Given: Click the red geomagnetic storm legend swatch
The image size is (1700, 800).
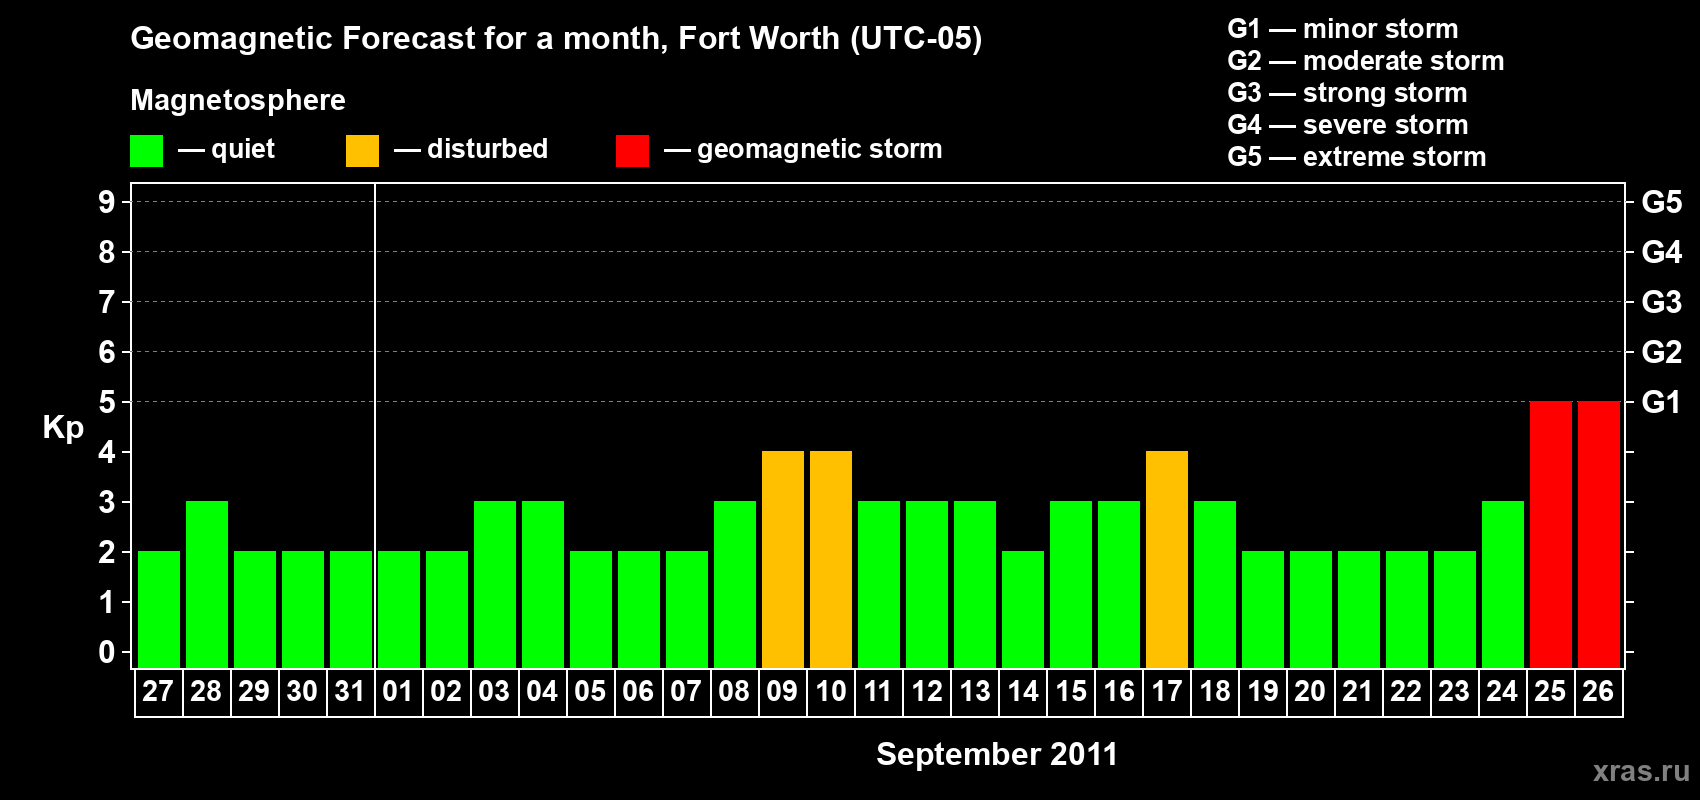Looking at the screenshot, I should pyautogui.click(x=632, y=151).
